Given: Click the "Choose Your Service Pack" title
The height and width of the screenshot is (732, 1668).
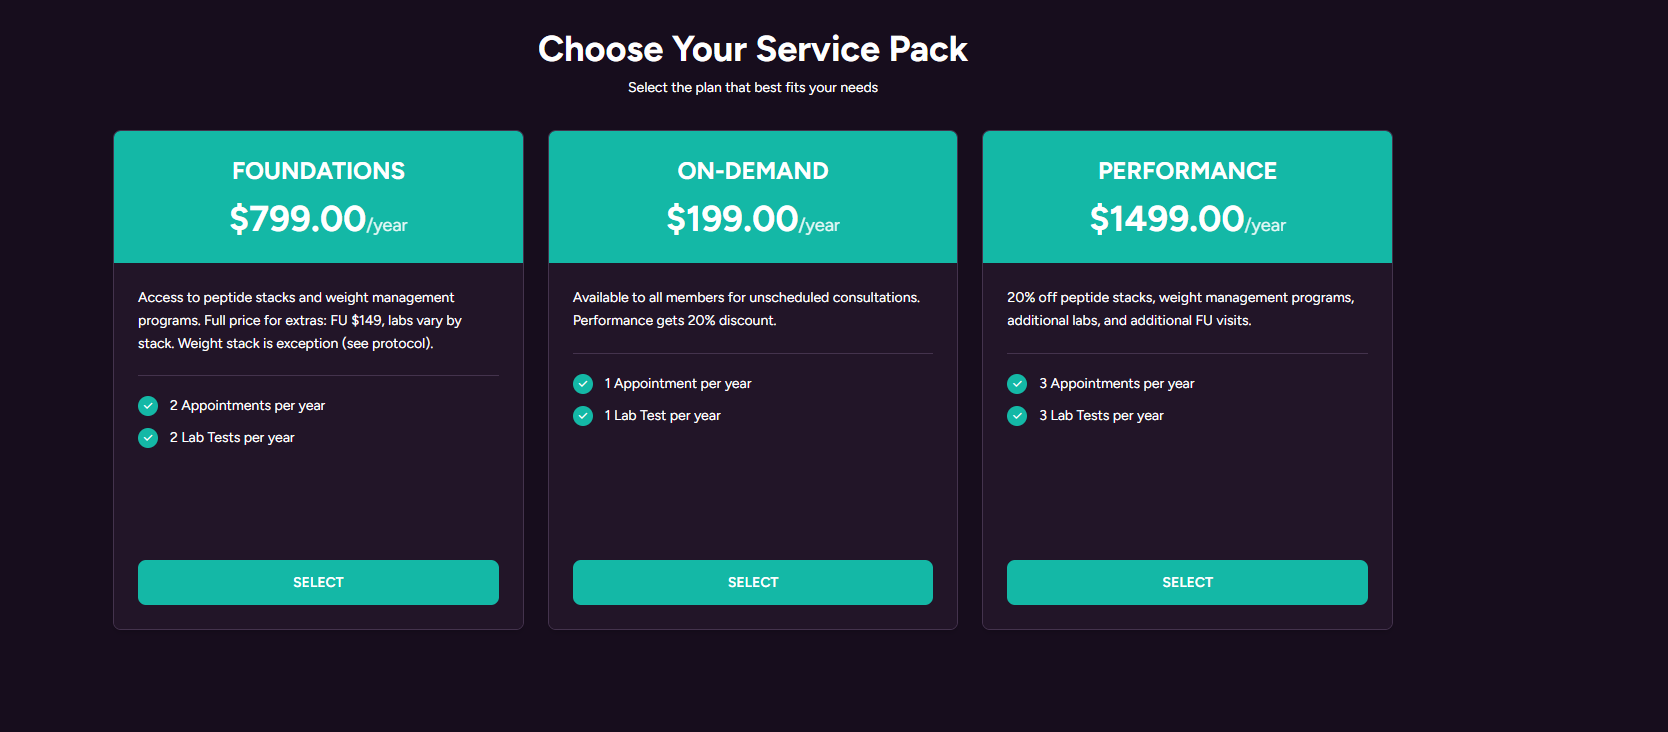Looking at the screenshot, I should (x=753, y=49).
